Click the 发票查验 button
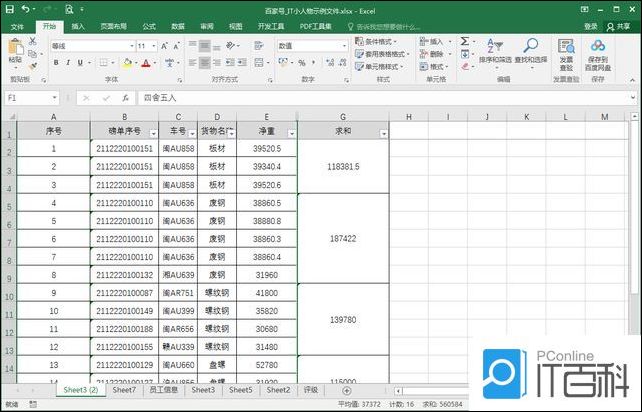The width and height of the screenshot is (642, 412). click(566, 55)
